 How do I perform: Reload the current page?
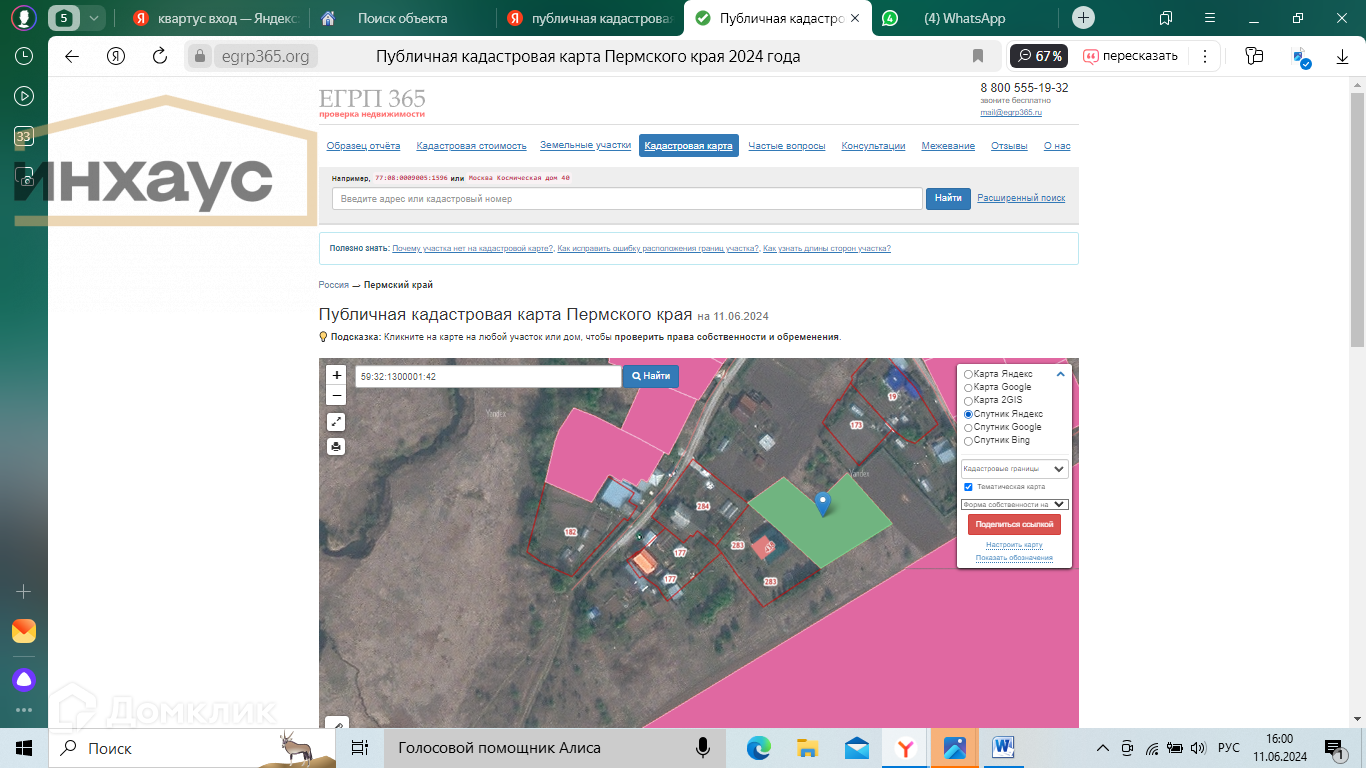160,56
